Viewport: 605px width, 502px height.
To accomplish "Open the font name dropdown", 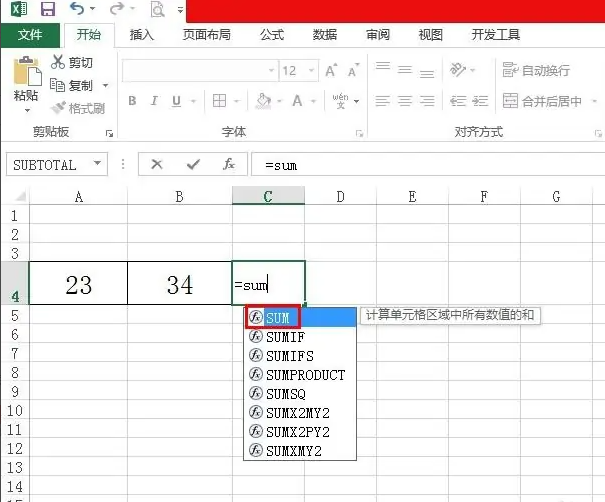I will [271, 70].
